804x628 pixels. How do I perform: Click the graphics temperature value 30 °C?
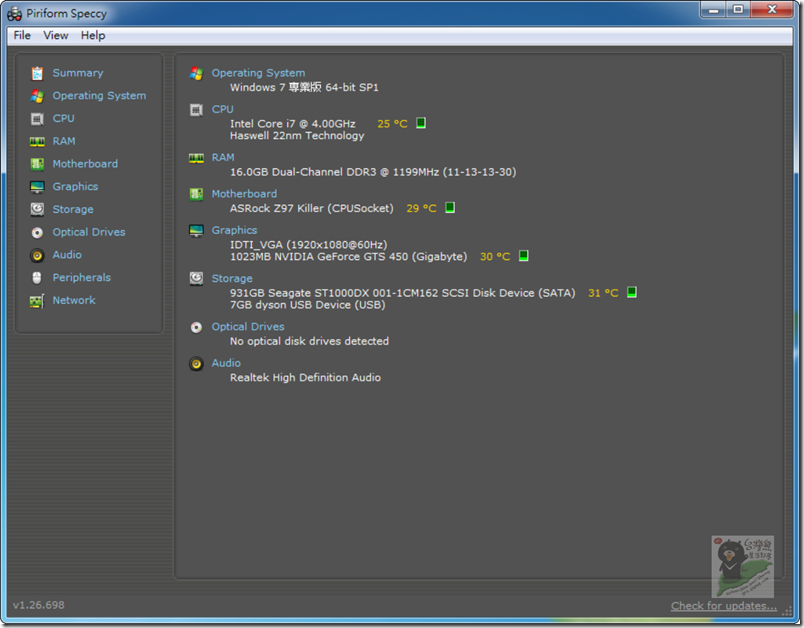click(x=495, y=256)
